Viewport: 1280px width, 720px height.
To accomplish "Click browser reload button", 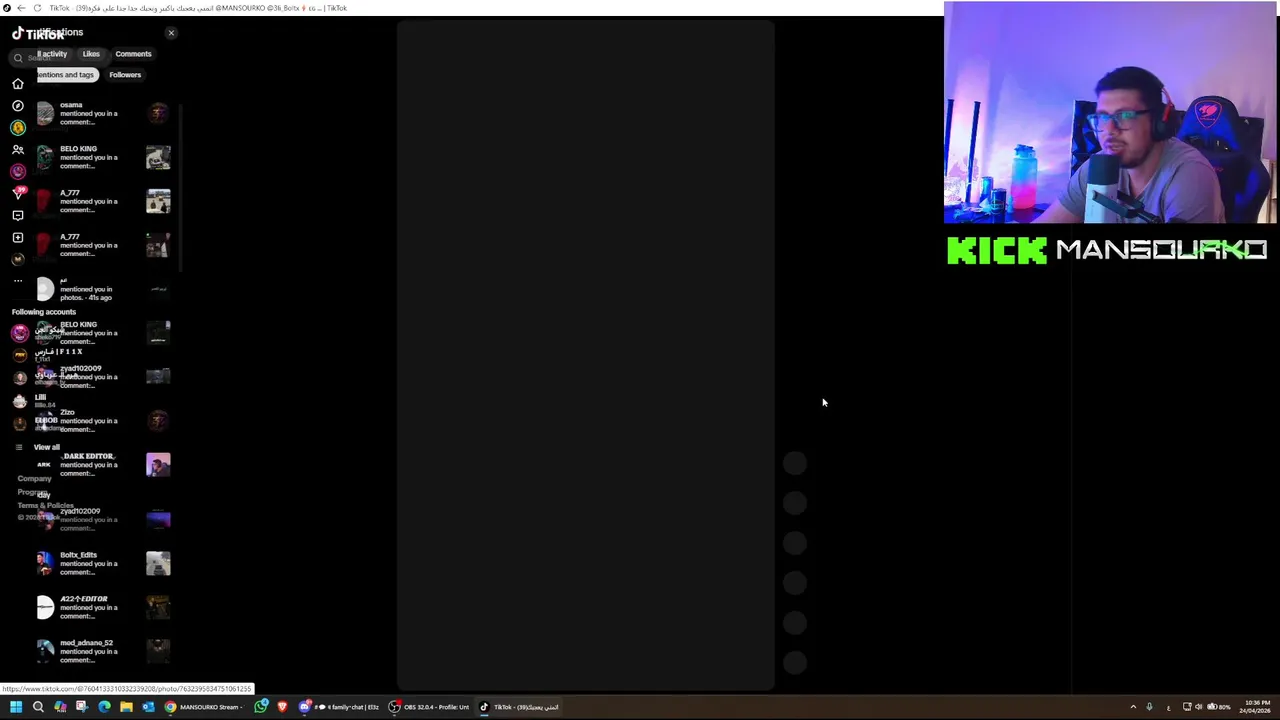I will 37,8.
